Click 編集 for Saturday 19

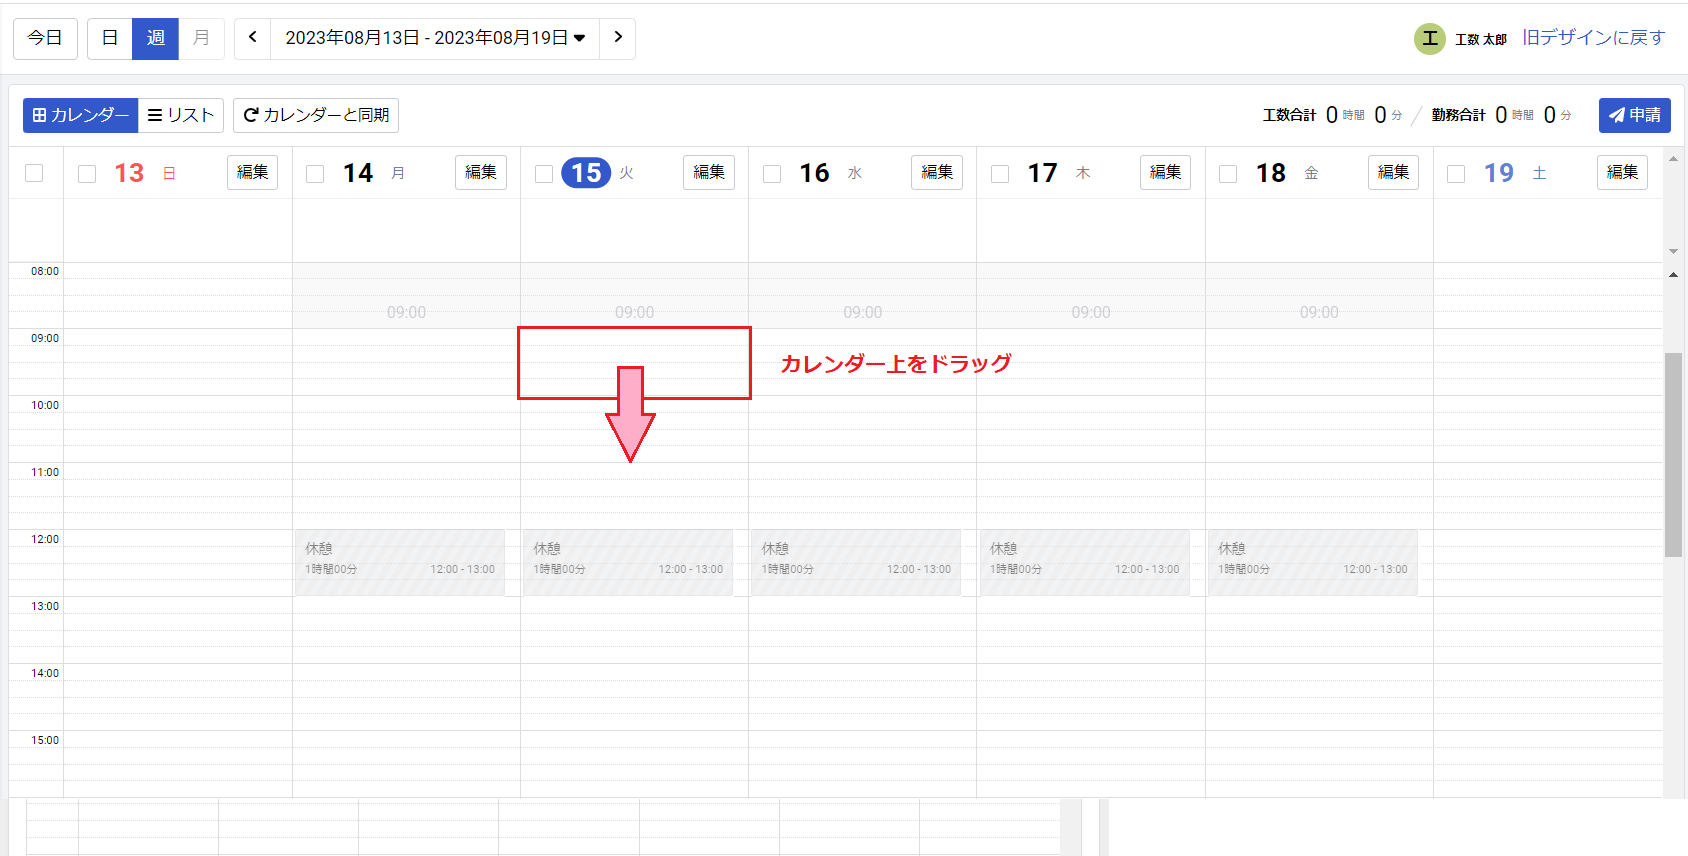(x=1622, y=172)
